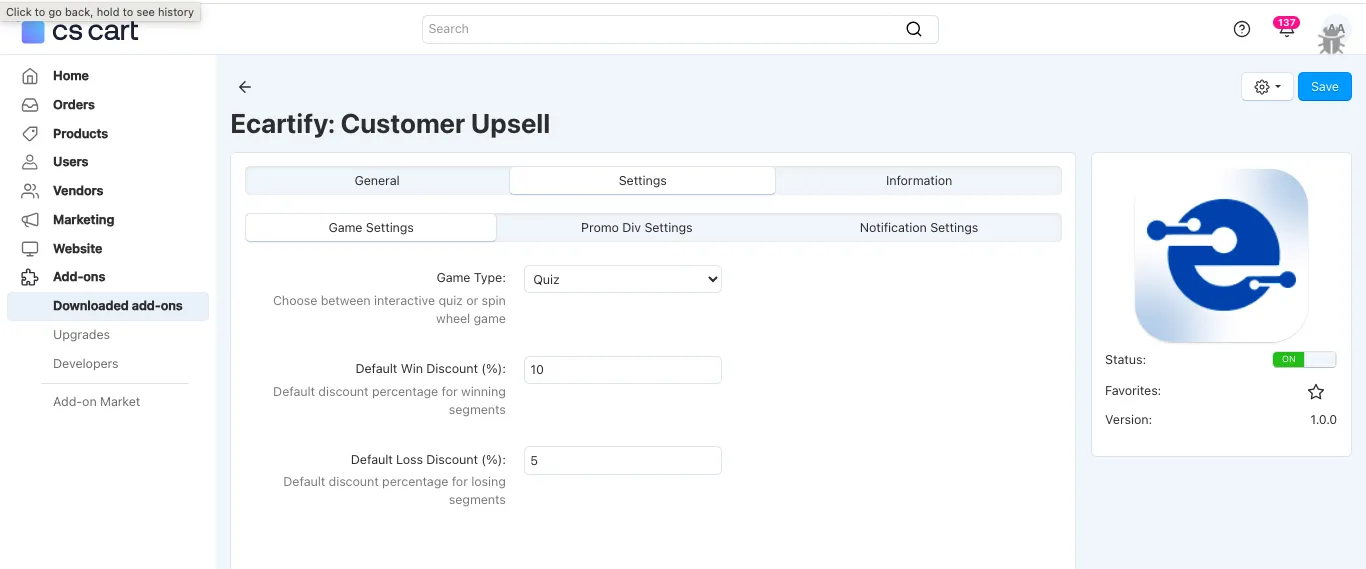Open the Information tab
The width and height of the screenshot is (1366, 569).
click(x=918, y=181)
